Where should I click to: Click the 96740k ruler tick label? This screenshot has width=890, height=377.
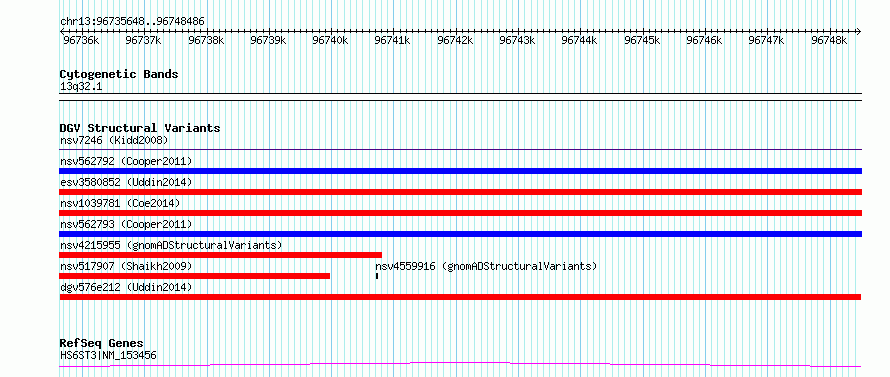(330, 40)
